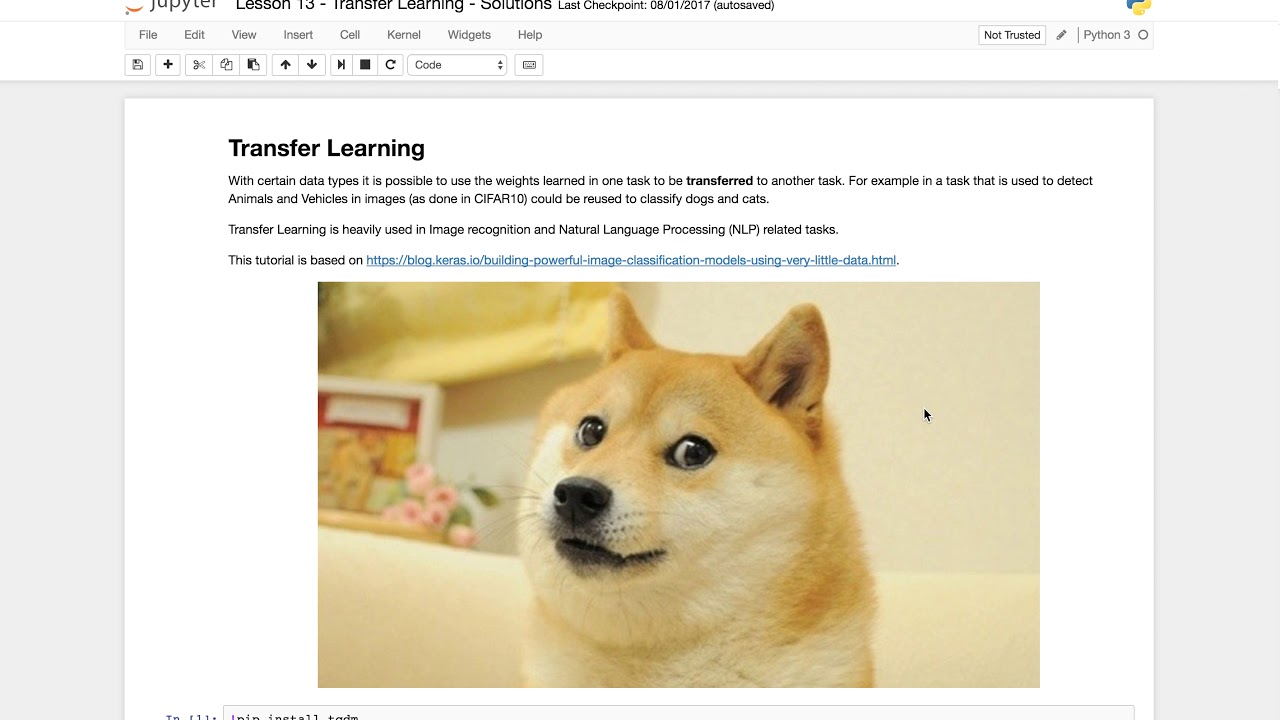Open the blog.keras.io tutorial link

pyautogui.click(x=631, y=260)
